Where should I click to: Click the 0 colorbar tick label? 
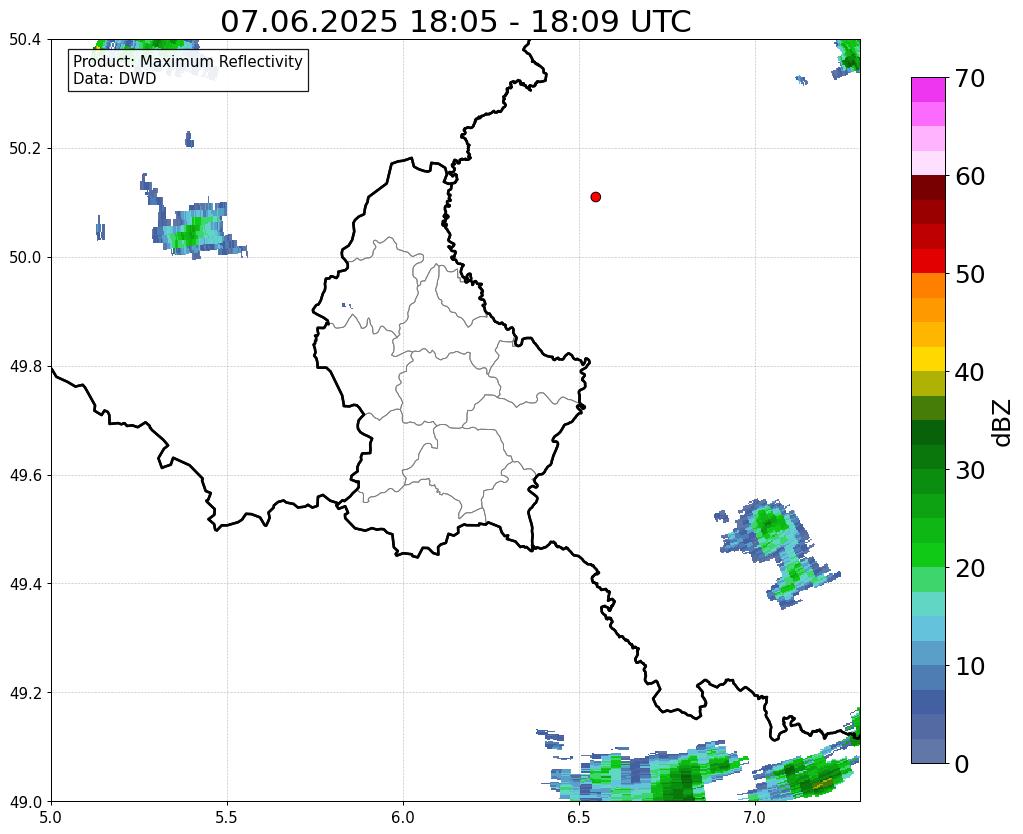tap(962, 764)
